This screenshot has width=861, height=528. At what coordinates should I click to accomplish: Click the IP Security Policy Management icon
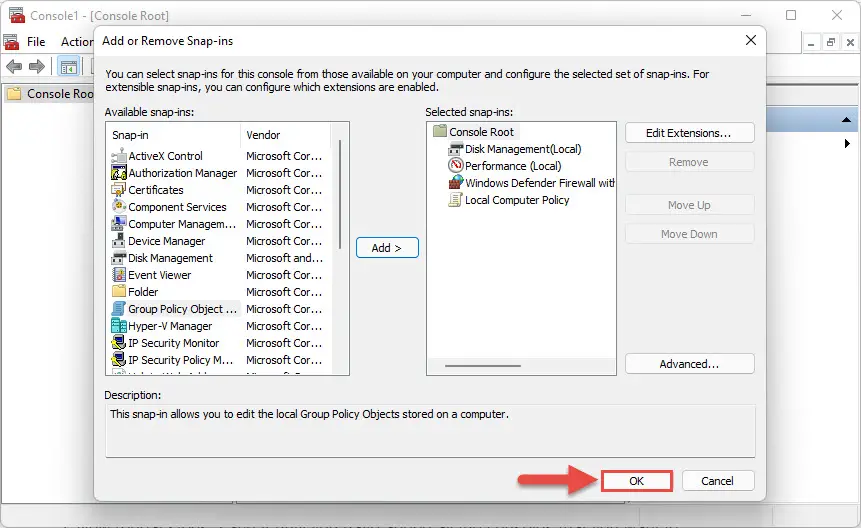pyautogui.click(x=119, y=360)
